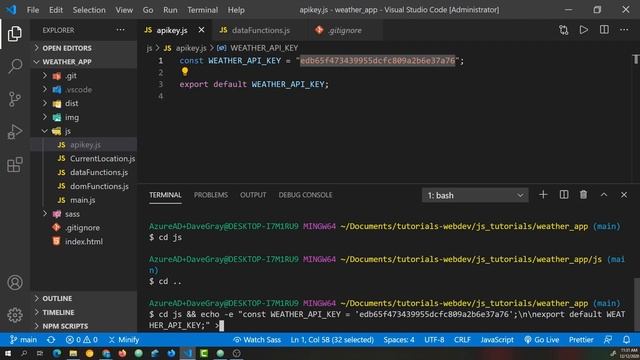
Task: Open Manage settings gear
Action: click(15, 315)
